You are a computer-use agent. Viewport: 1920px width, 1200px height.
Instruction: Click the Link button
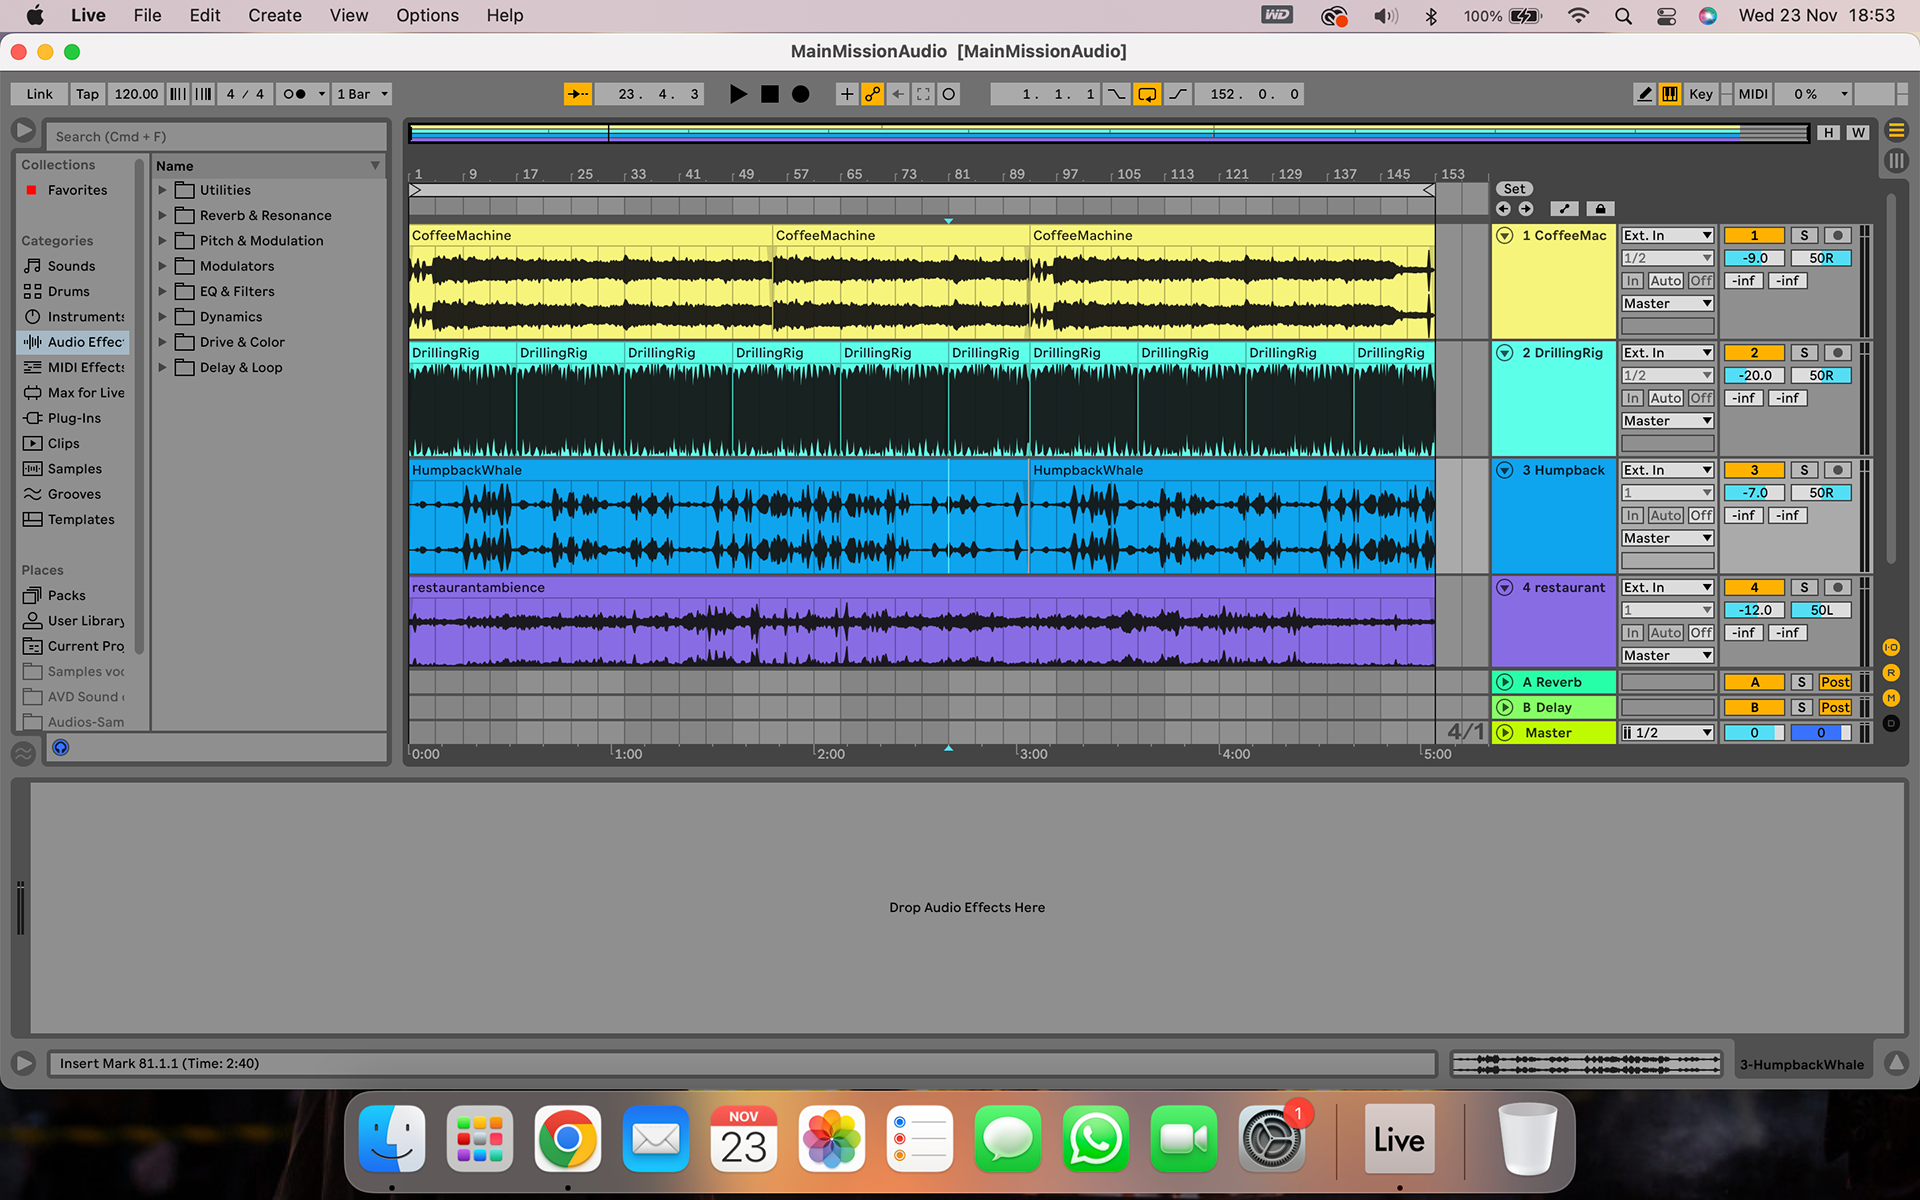[40, 94]
